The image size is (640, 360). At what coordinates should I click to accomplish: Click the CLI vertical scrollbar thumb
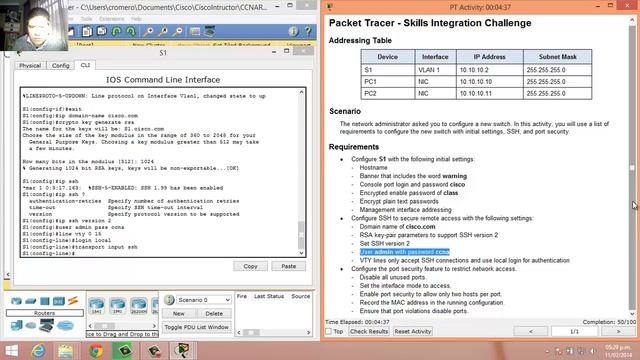[x=301, y=235]
